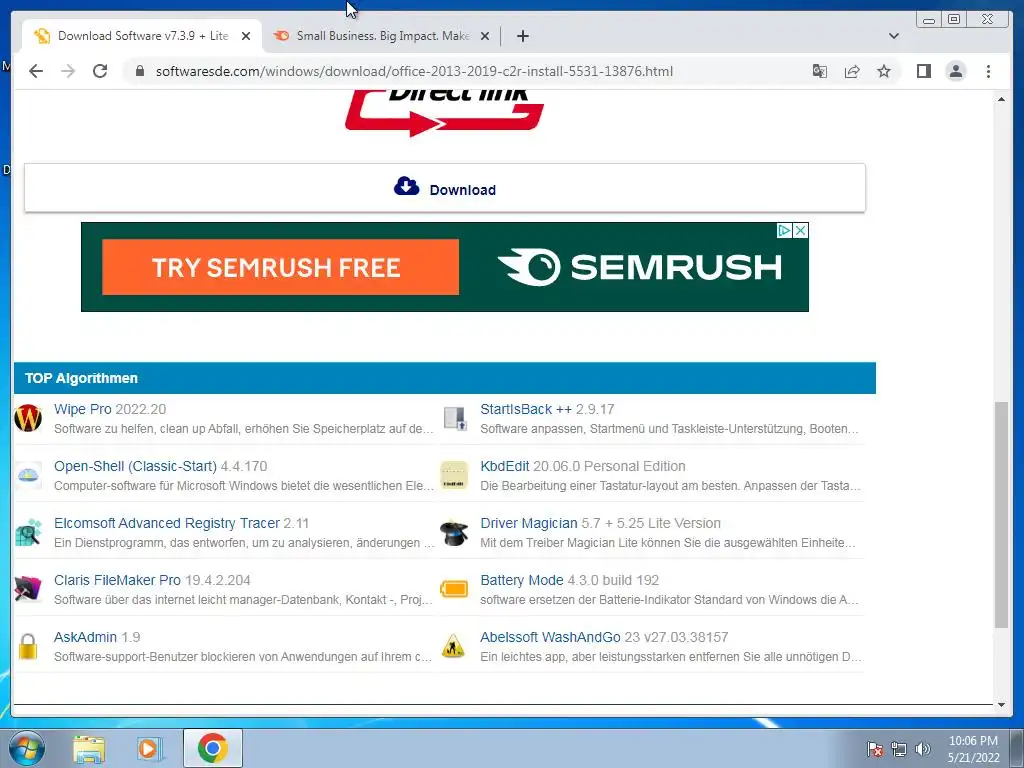Screen dimensions: 1024x768
Task: View site security lock info
Action: [139, 71]
